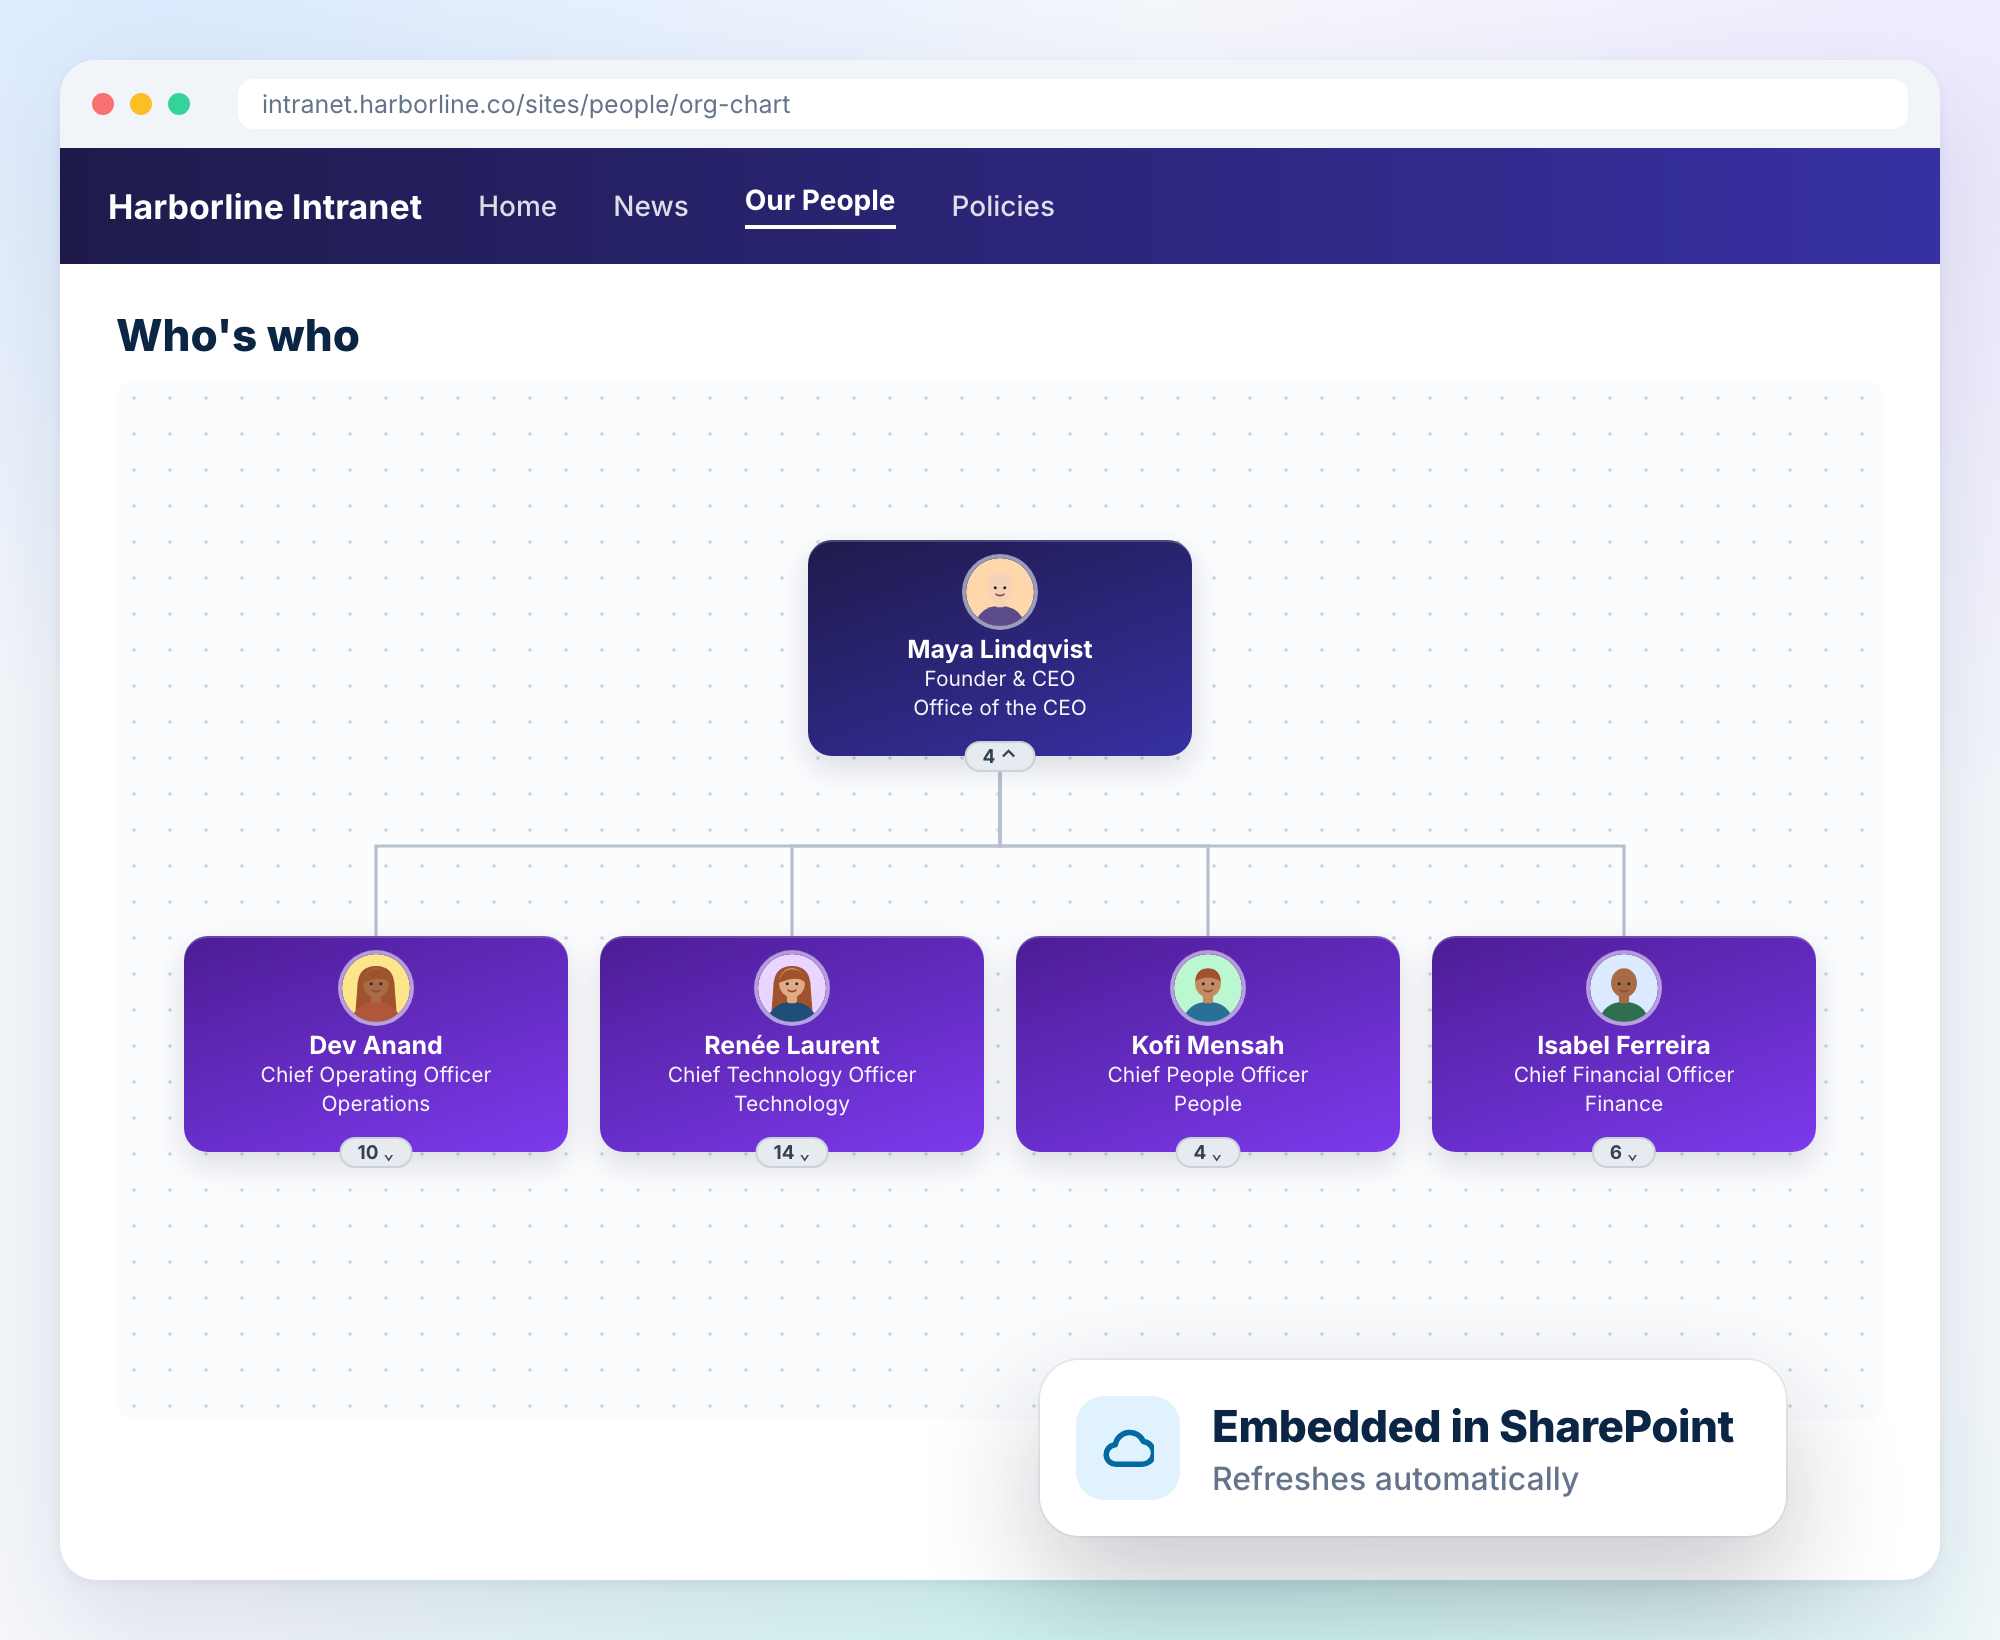
Task: Go to the News nav item
Action: tap(651, 206)
